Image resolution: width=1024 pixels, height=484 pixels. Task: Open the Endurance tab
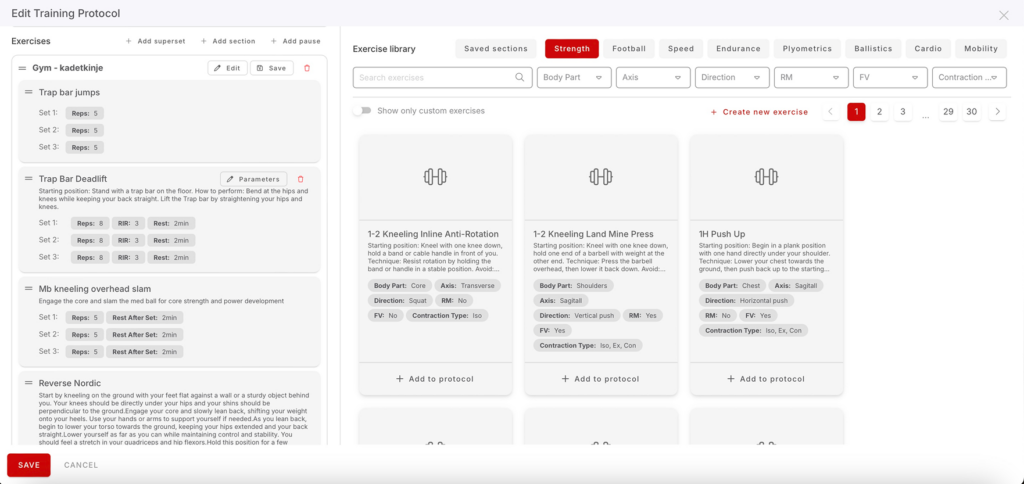[738, 48]
